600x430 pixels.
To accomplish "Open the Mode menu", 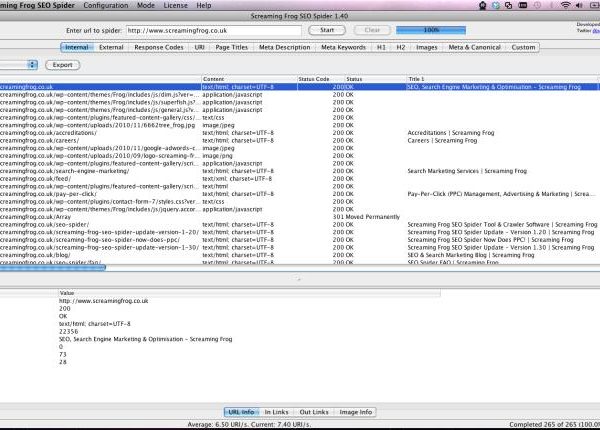I will (146, 5).
